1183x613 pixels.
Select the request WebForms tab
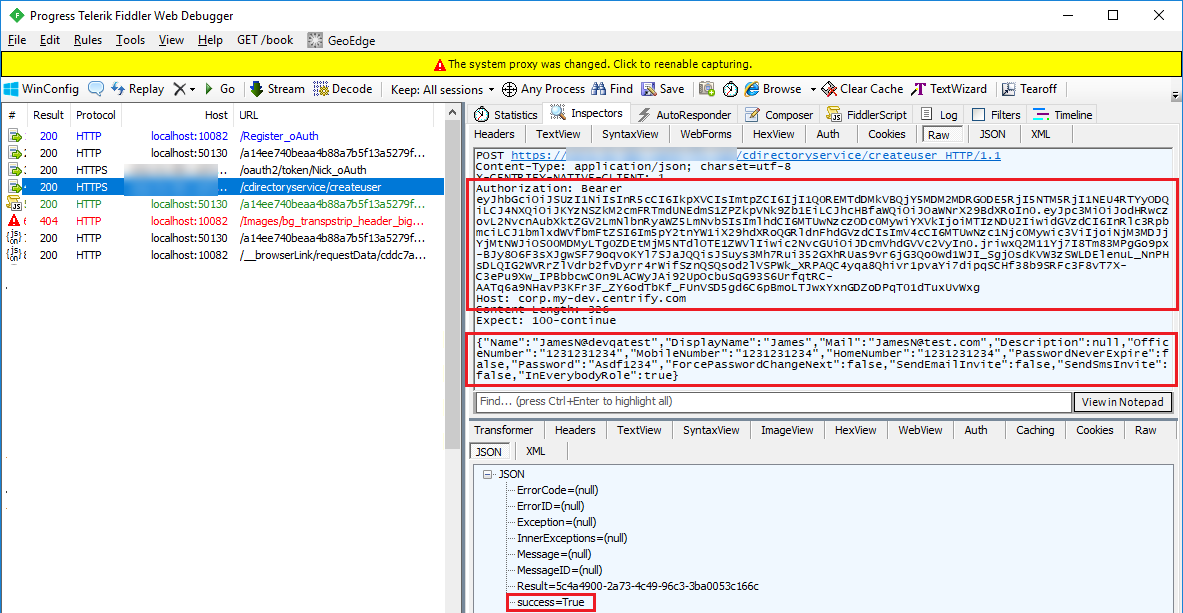(705, 134)
